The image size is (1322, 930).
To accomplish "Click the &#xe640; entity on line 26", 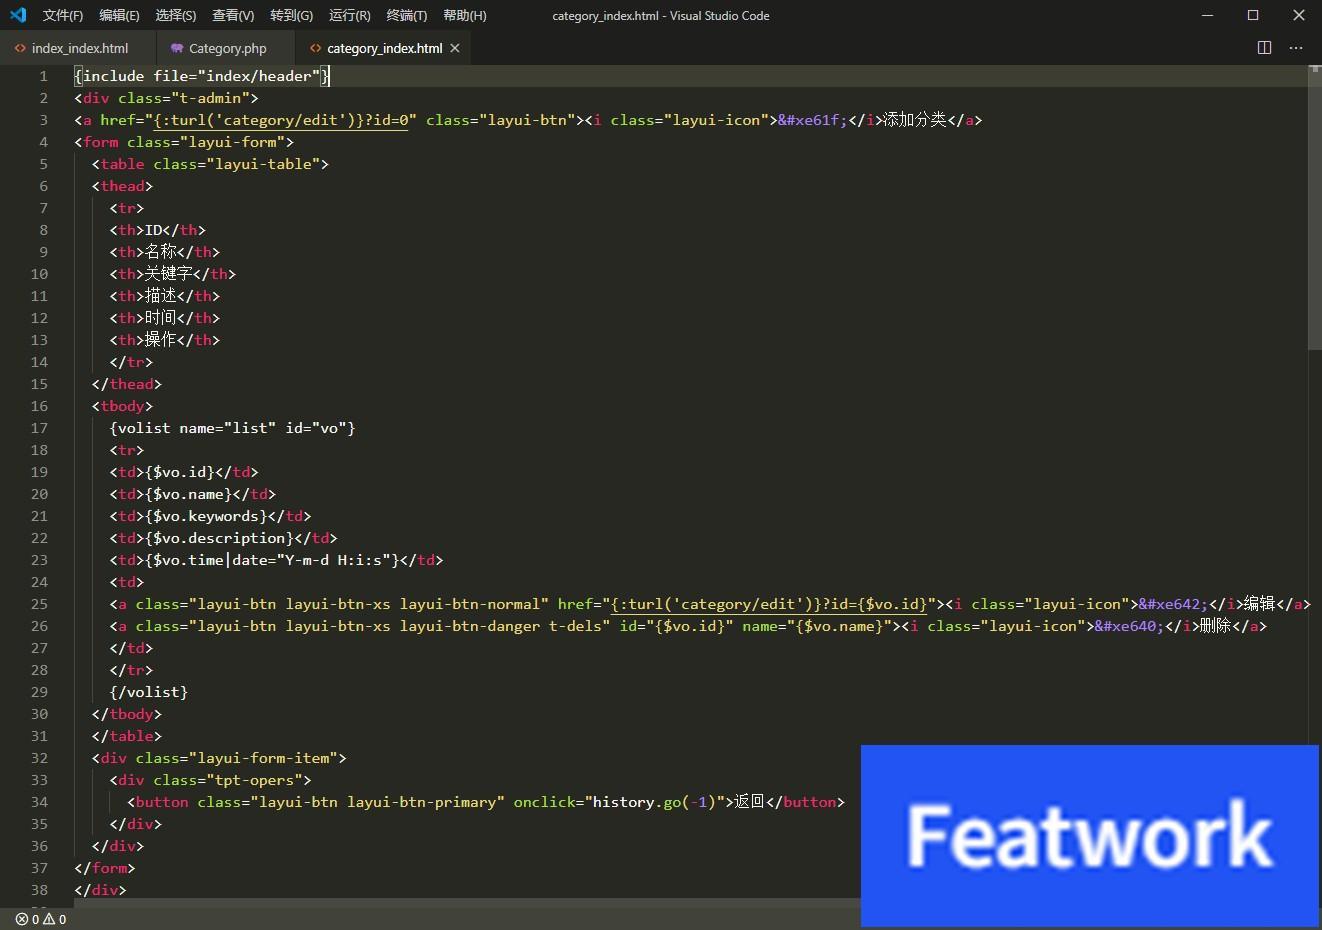I will click(x=1129, y=626).
